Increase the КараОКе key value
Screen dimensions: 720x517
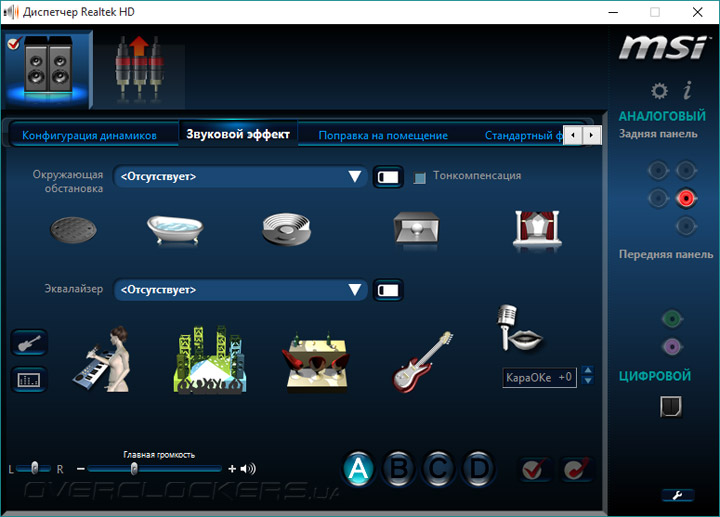tap(588, 370)
